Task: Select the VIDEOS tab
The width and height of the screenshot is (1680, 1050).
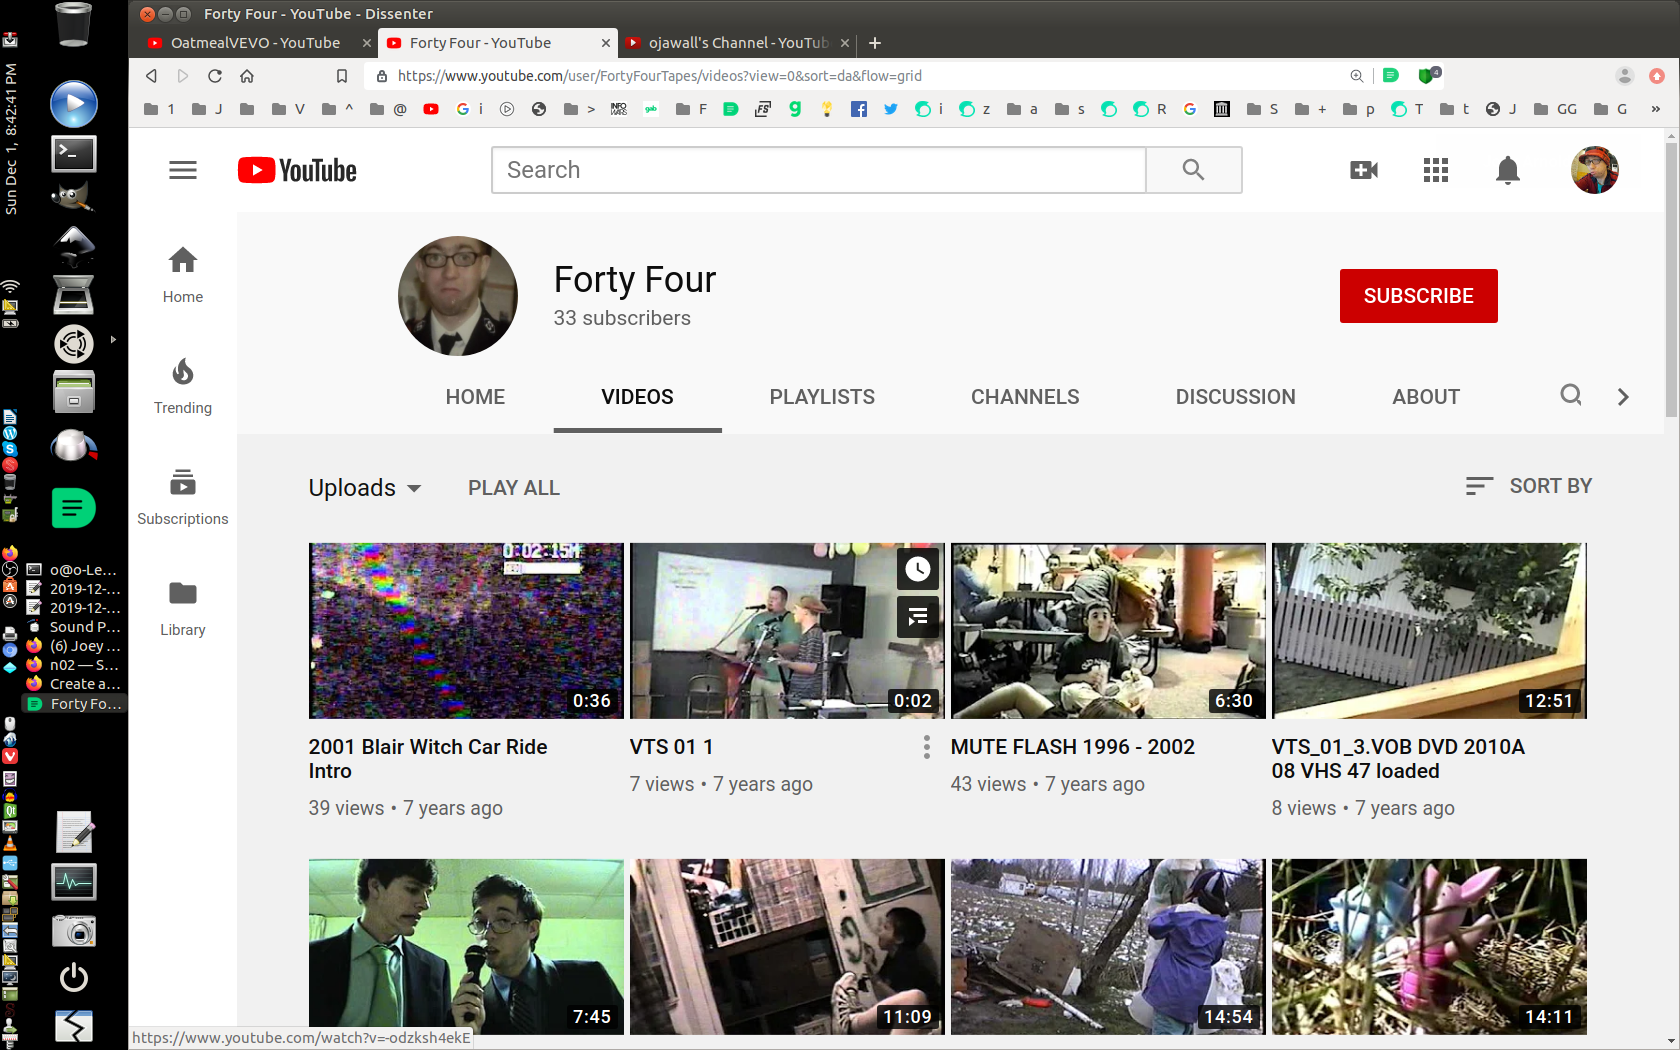Action: coord(637,397)
